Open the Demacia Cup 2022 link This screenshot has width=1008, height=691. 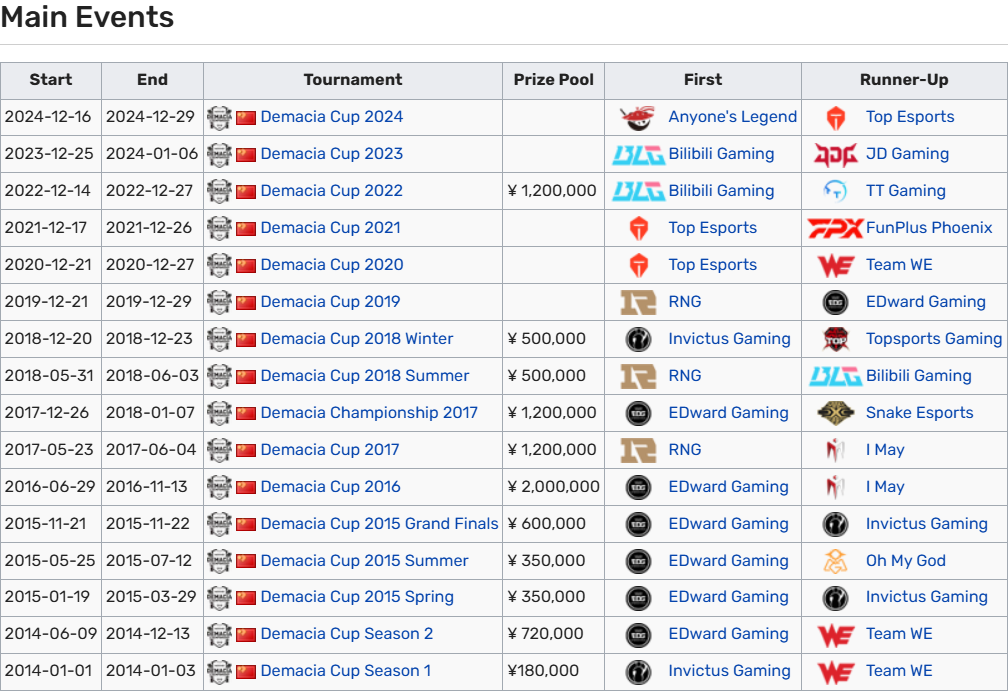coord(331,191)
